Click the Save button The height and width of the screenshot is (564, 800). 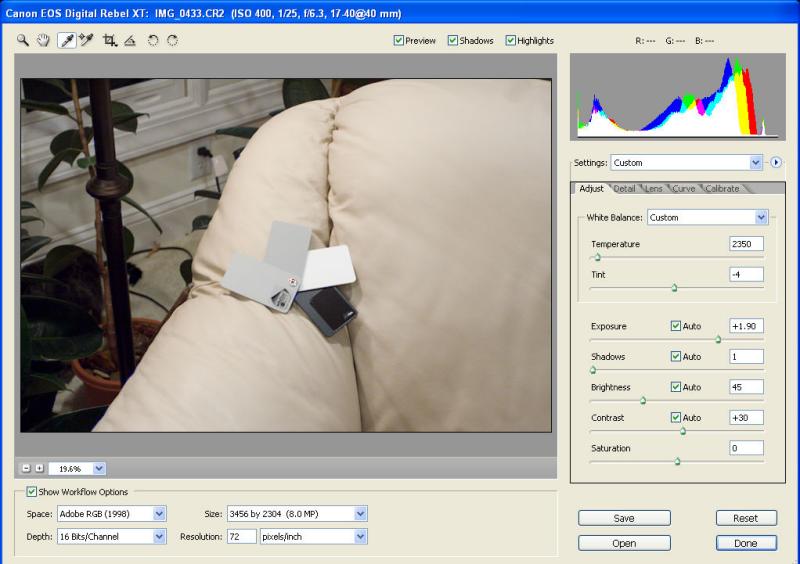tap(624, 518)
